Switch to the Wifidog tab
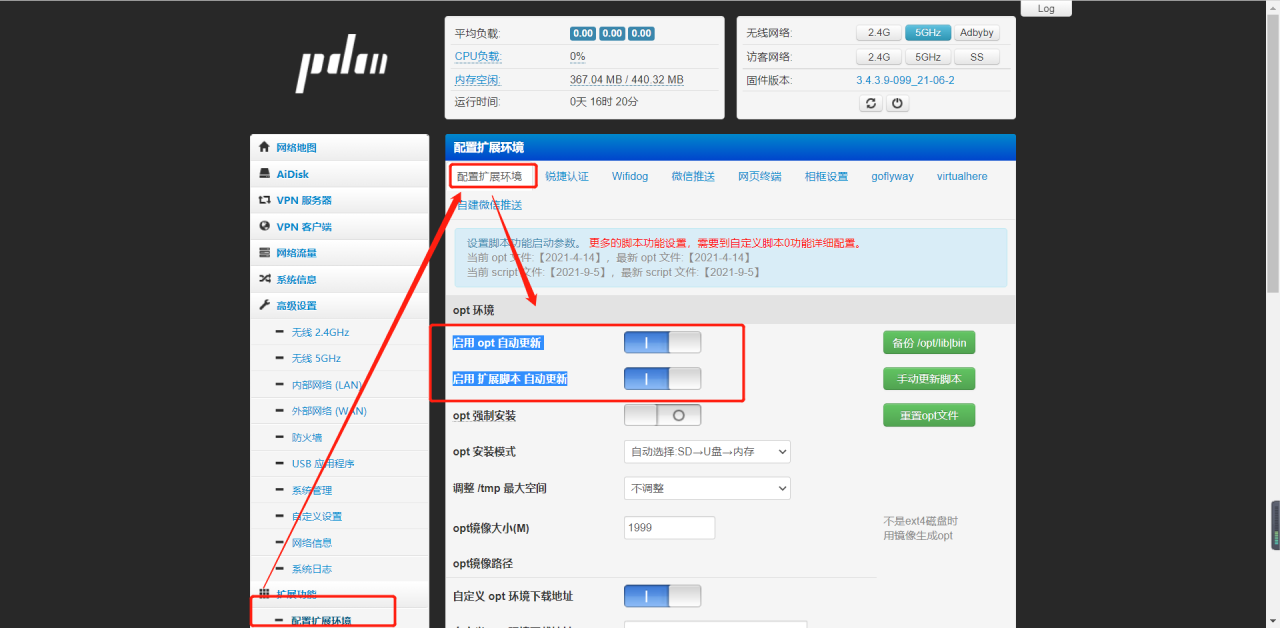 pyautogui.click(x=630, y=177)
